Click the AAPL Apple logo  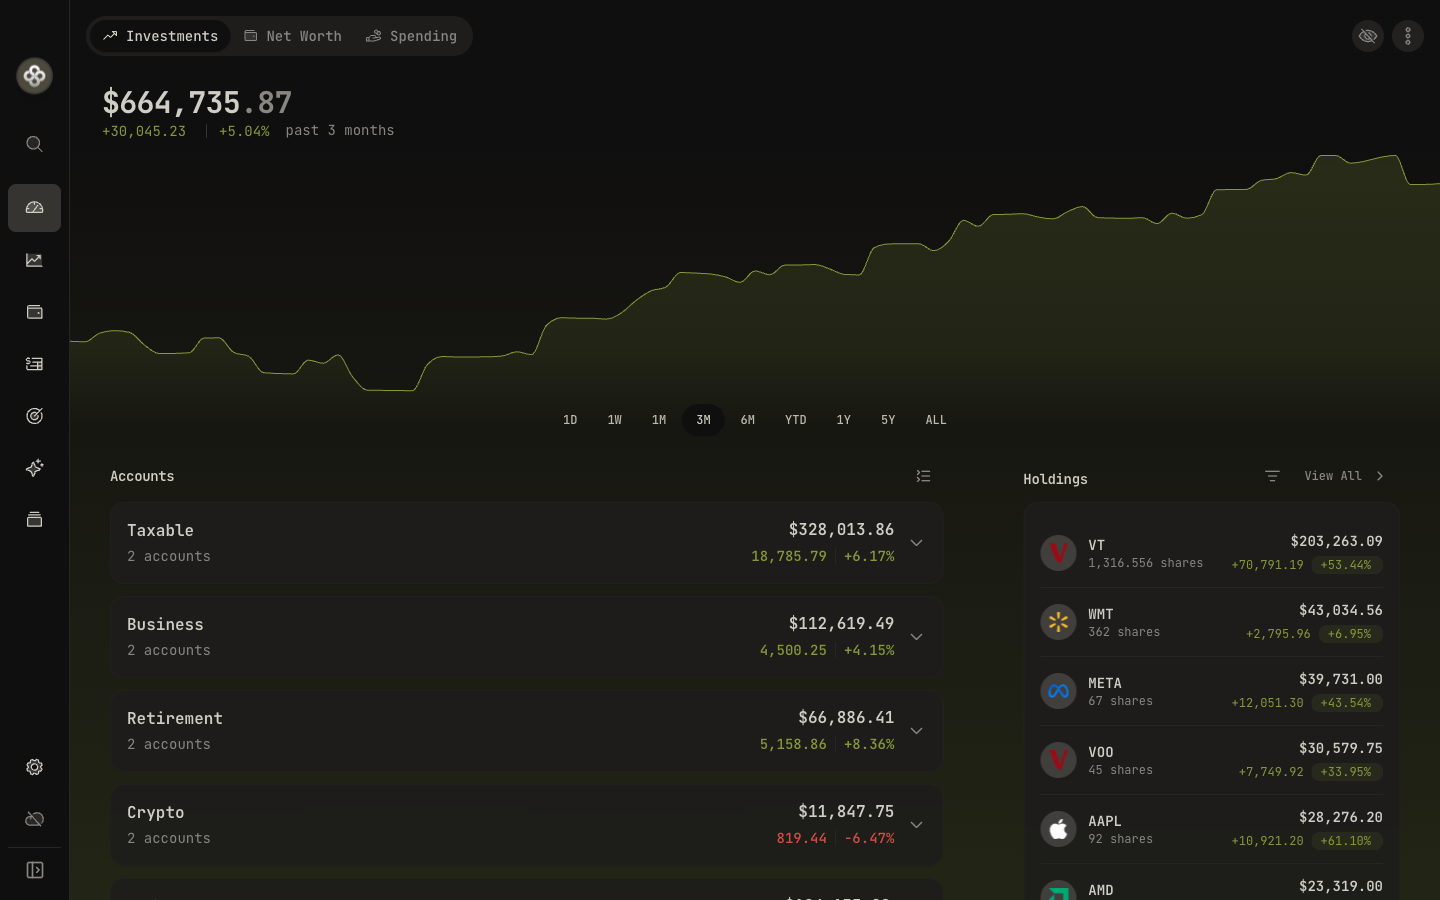point(1058,829)
